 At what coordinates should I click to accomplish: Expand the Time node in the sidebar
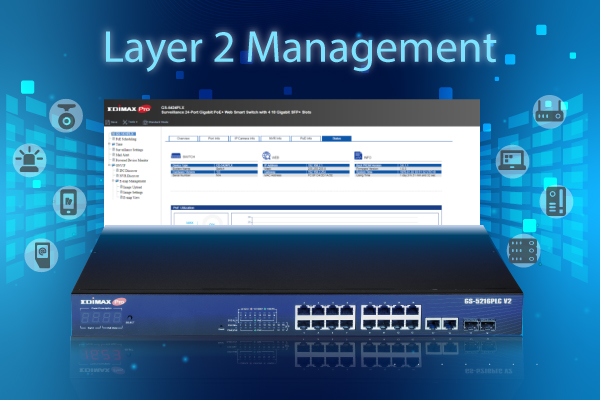[x=110, y=144]
